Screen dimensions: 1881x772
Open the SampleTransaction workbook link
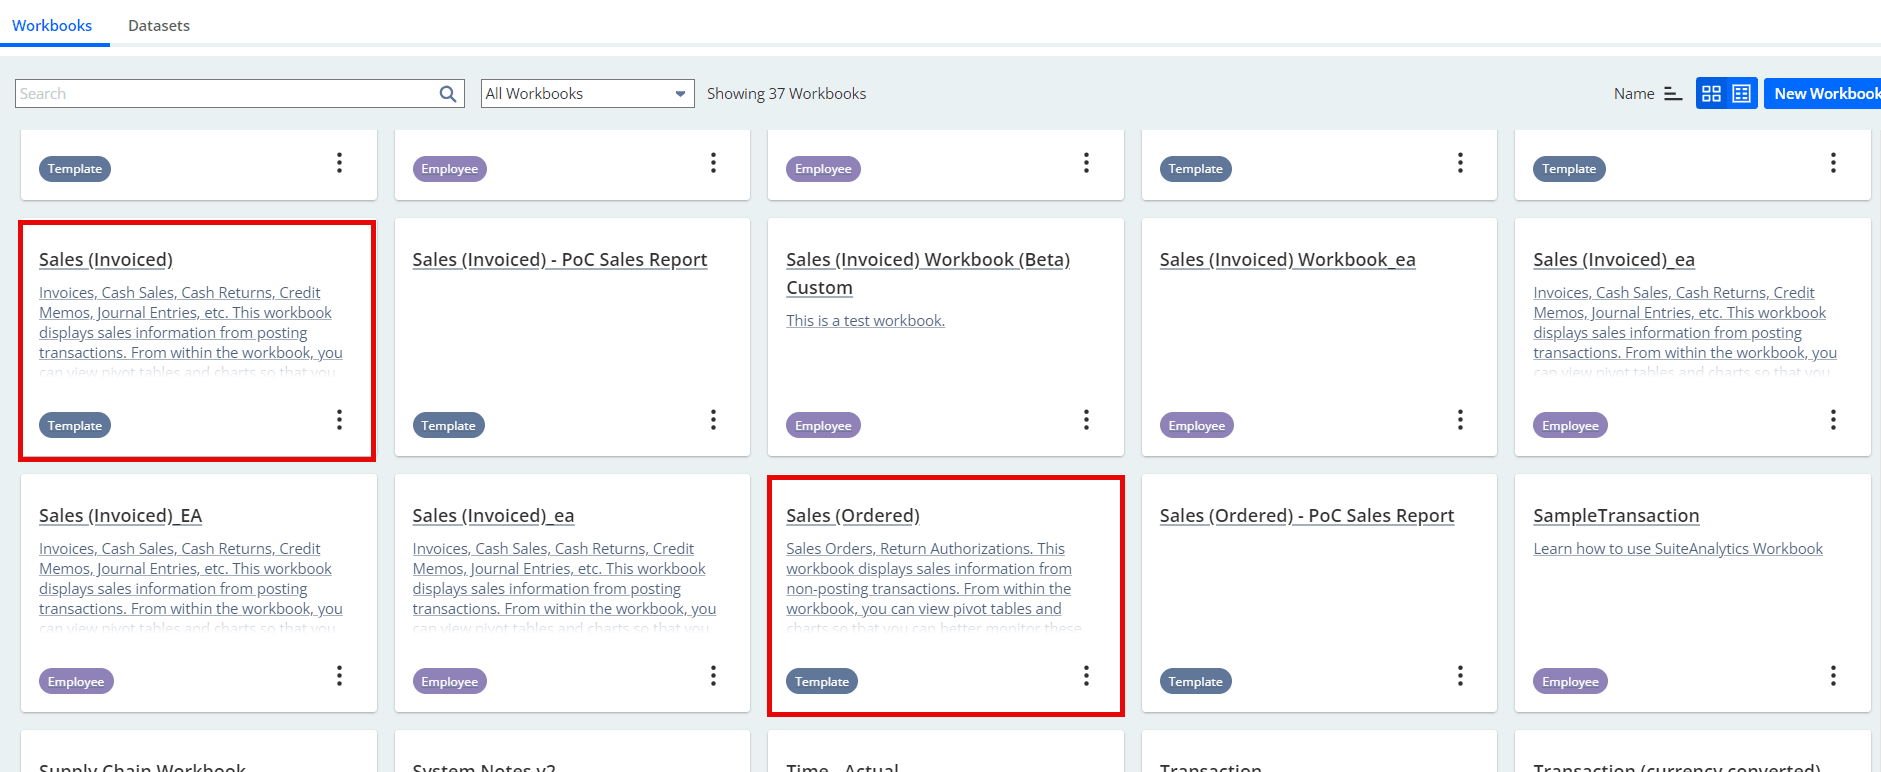[x=1617, y=516]
